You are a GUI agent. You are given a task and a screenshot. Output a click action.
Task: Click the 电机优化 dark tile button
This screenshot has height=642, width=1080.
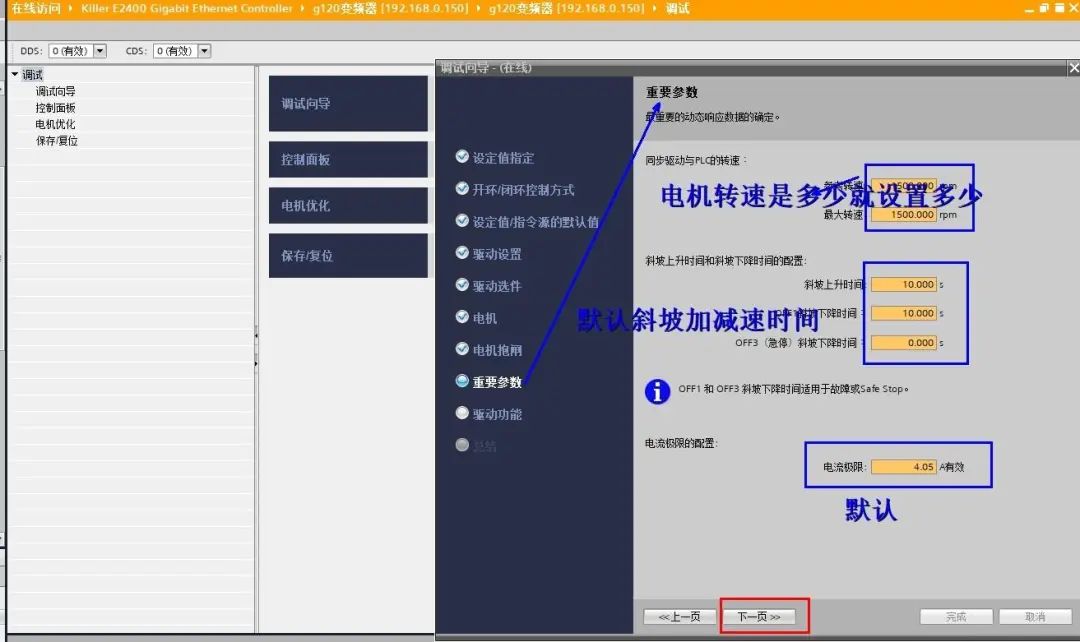point(348,205)
